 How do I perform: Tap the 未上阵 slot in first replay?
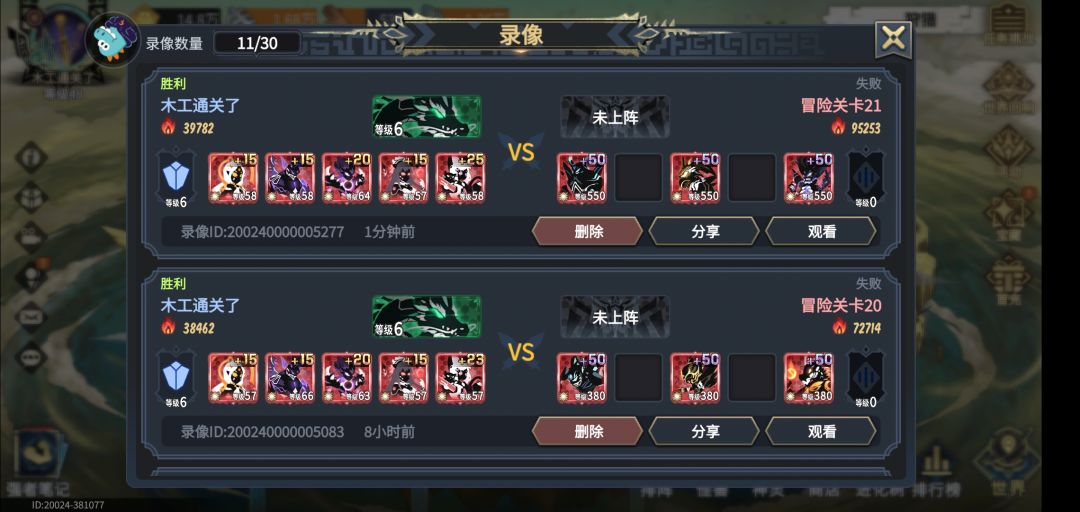[615, 116]
